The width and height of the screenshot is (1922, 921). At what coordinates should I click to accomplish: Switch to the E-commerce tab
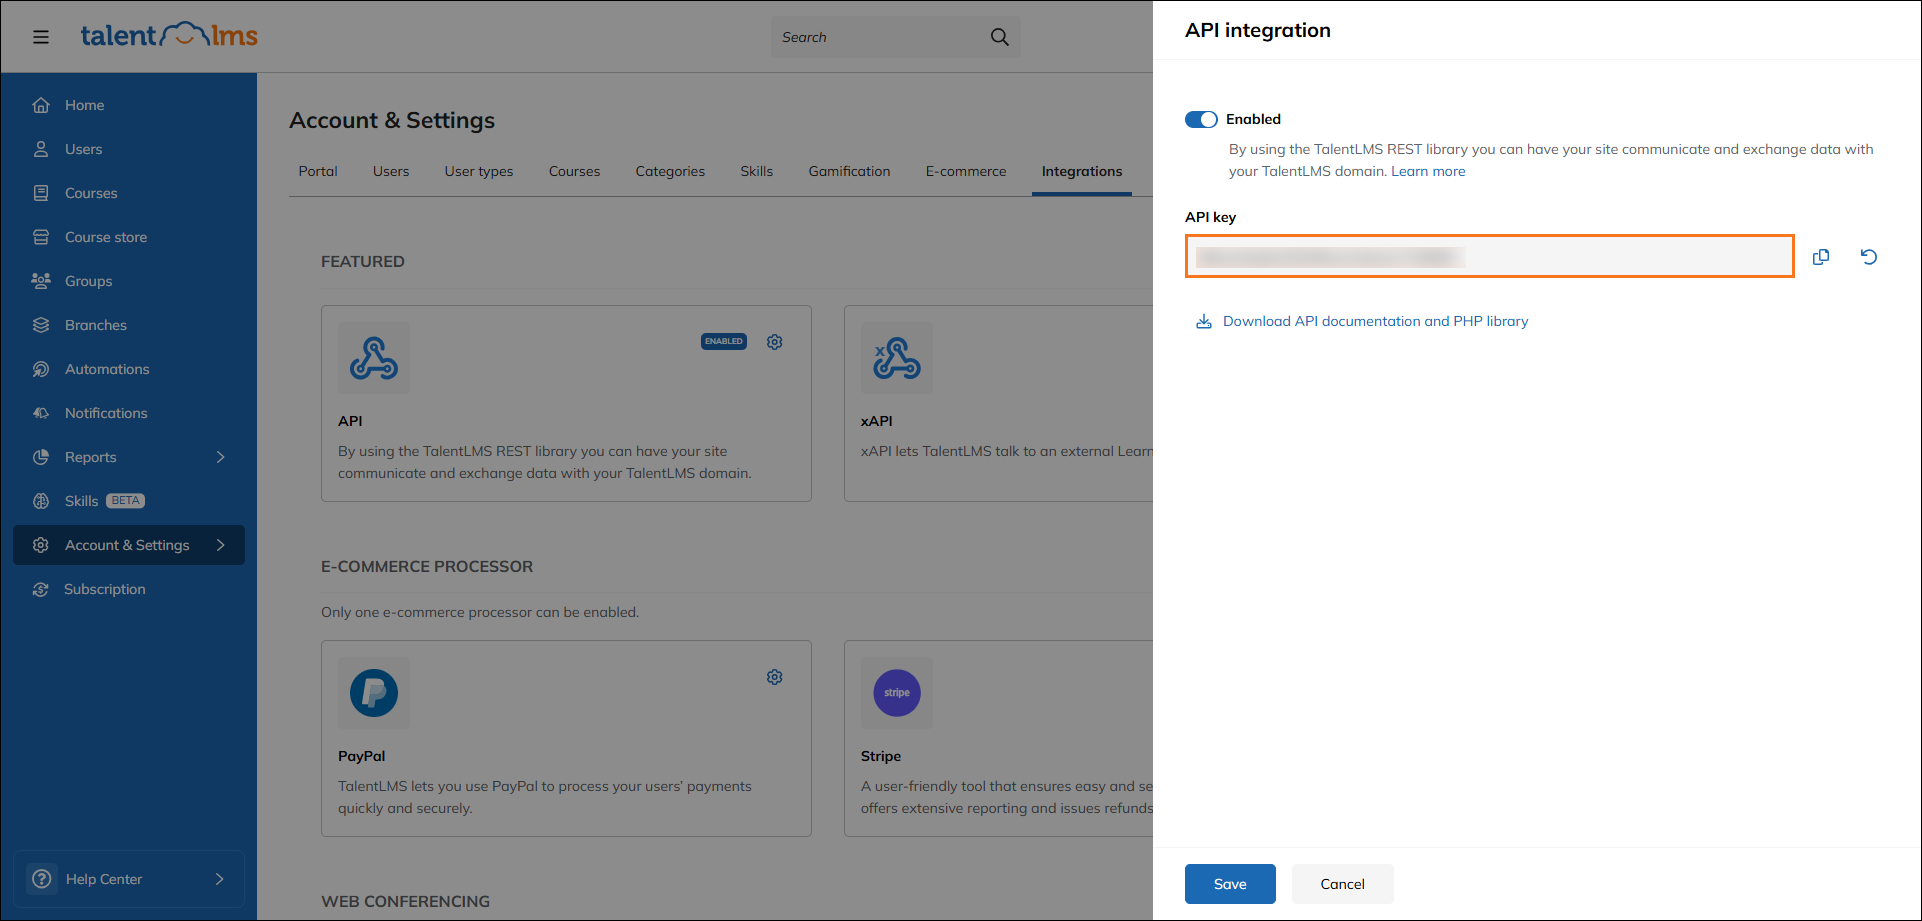pos(966,171)
